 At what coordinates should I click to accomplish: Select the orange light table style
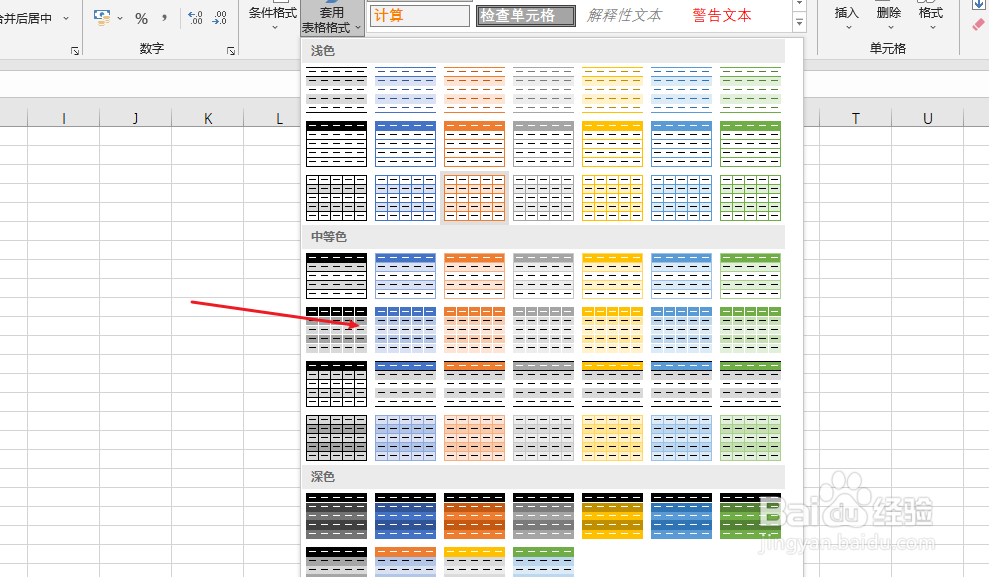coord(474,197)
